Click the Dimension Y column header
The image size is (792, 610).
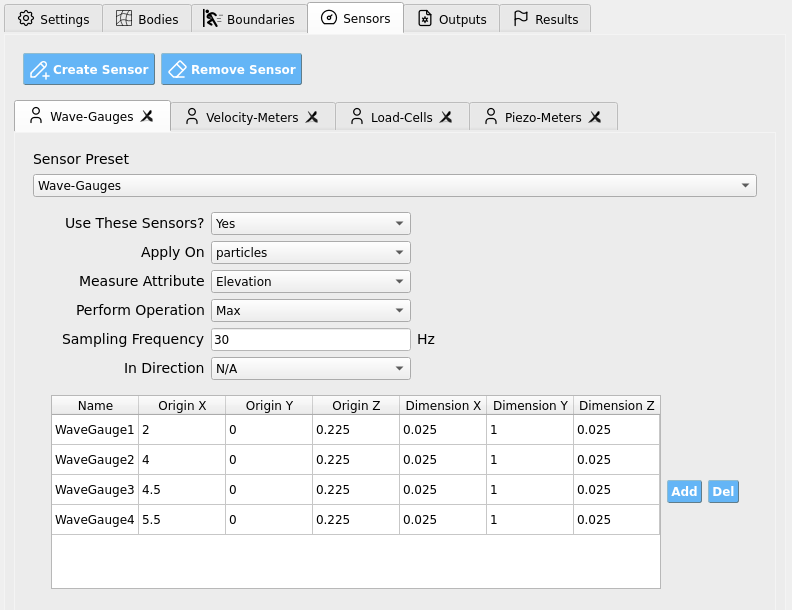click(529, 405)
